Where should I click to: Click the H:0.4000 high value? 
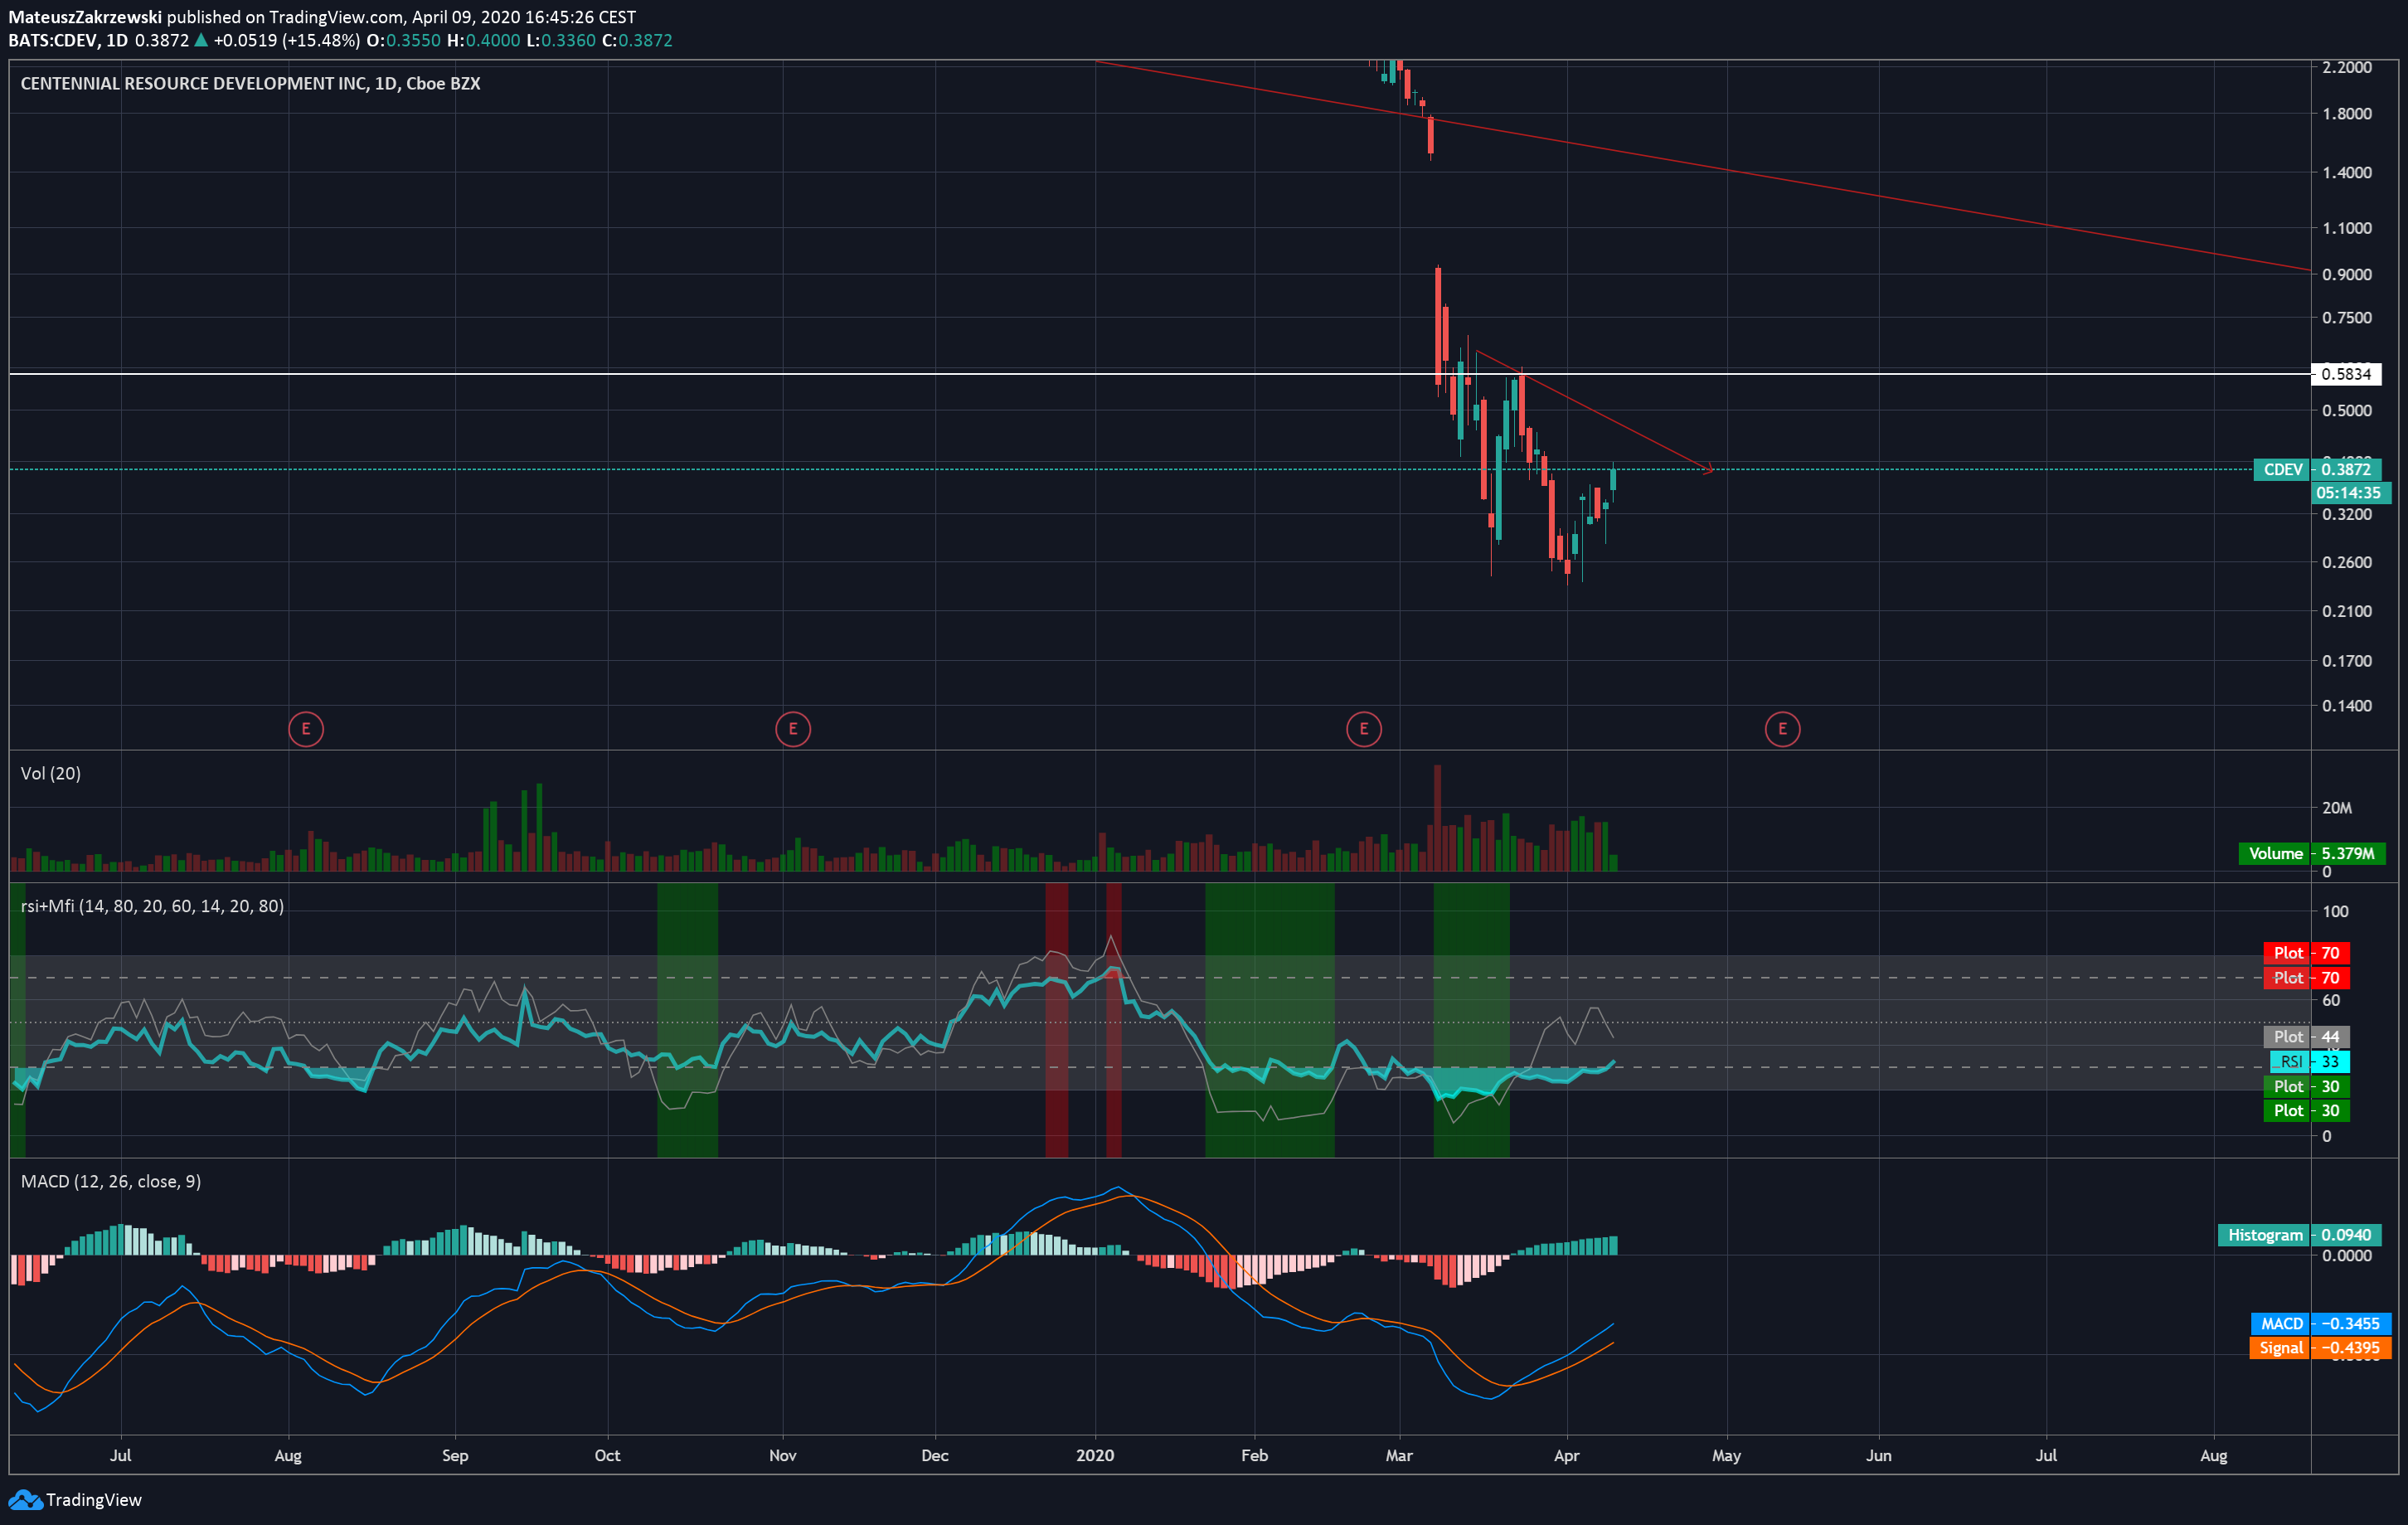click(x=483, y=41)
